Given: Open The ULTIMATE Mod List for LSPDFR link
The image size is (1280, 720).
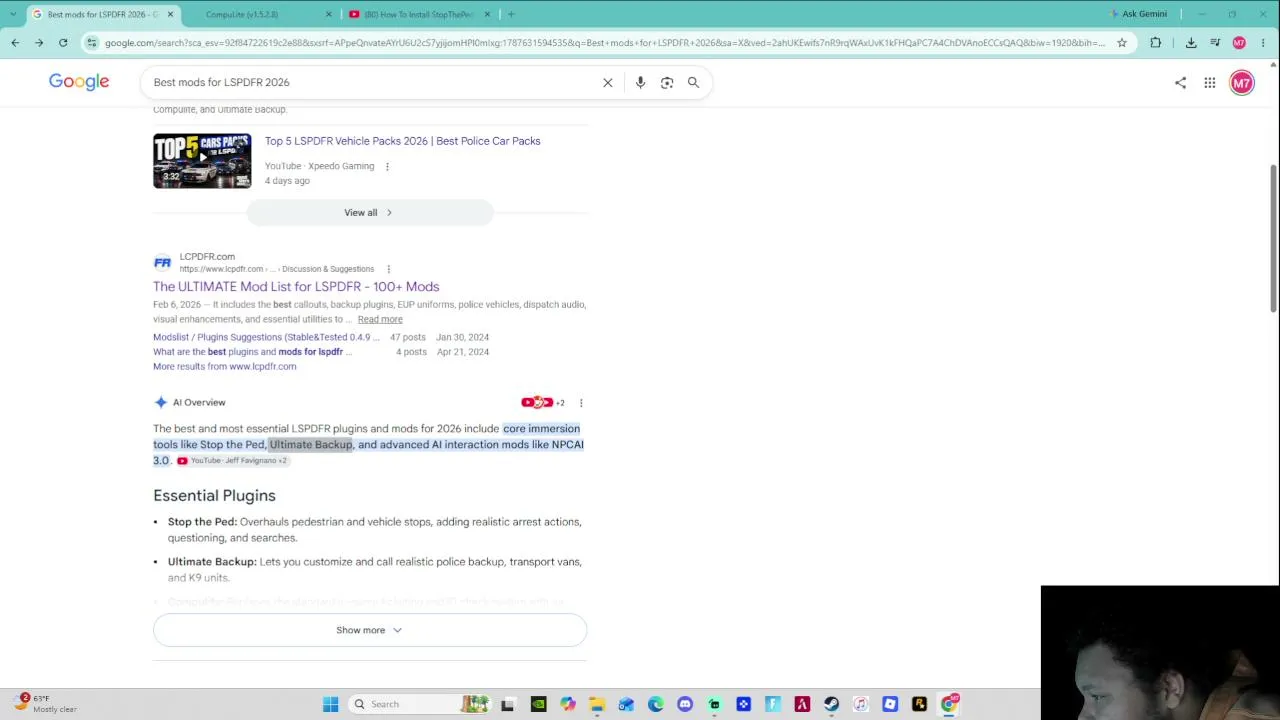Looking at the screenshot, I should coord(296,286).
